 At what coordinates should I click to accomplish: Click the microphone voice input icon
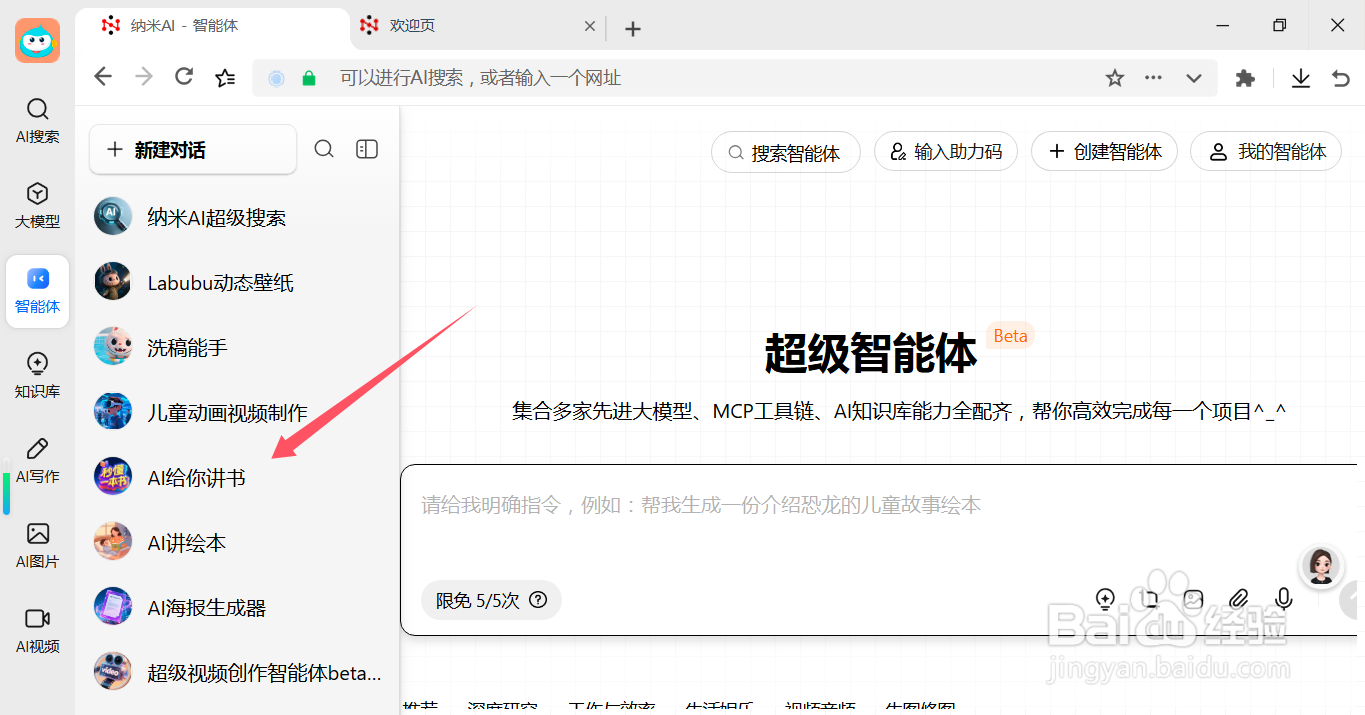[1283, 598]
